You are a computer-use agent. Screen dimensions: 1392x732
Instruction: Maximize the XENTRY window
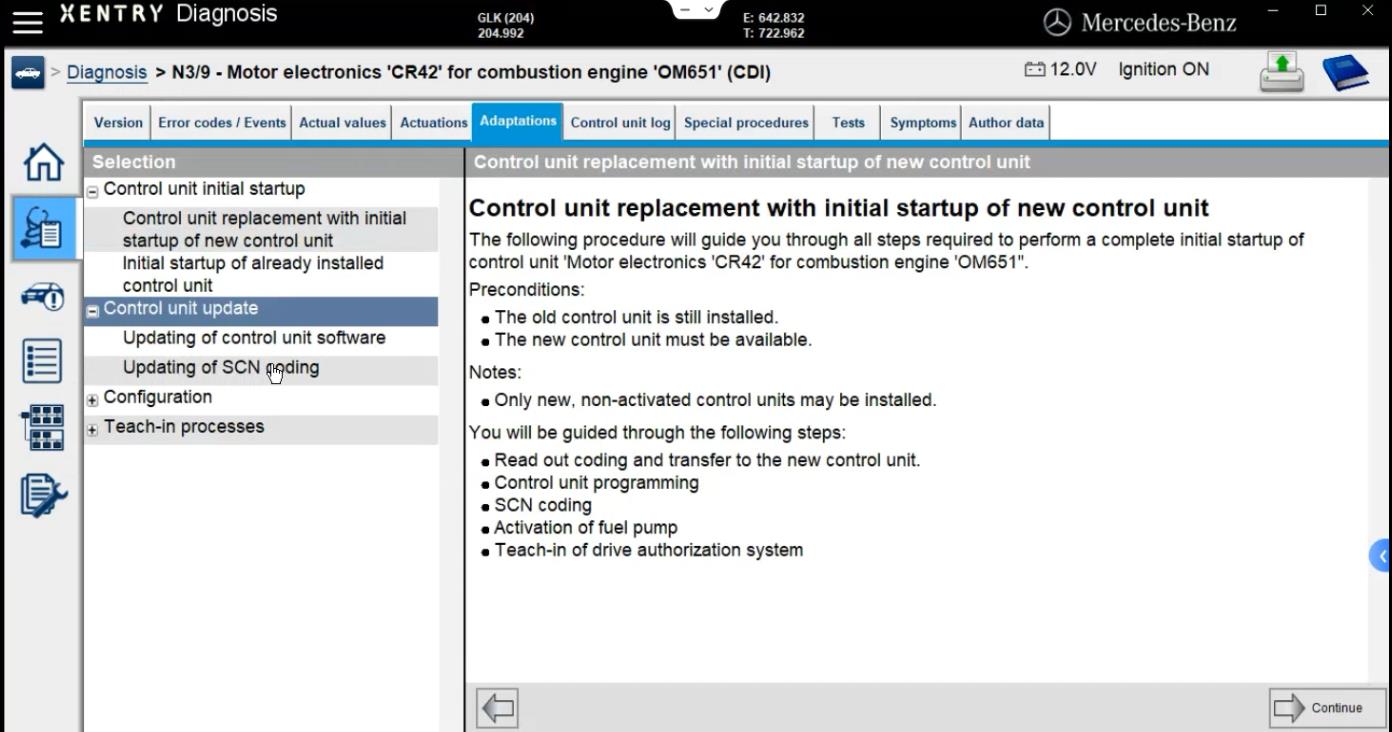click(1321, 11)
